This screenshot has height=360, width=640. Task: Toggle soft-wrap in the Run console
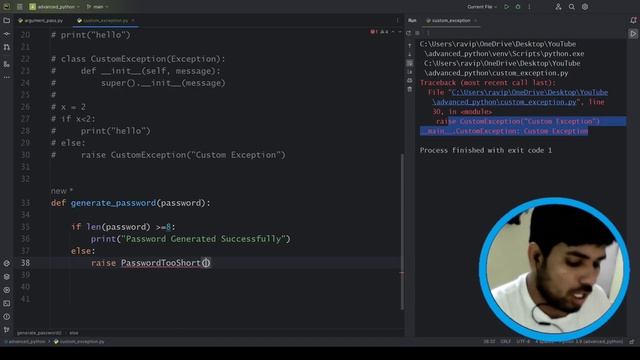click(410, 63)
